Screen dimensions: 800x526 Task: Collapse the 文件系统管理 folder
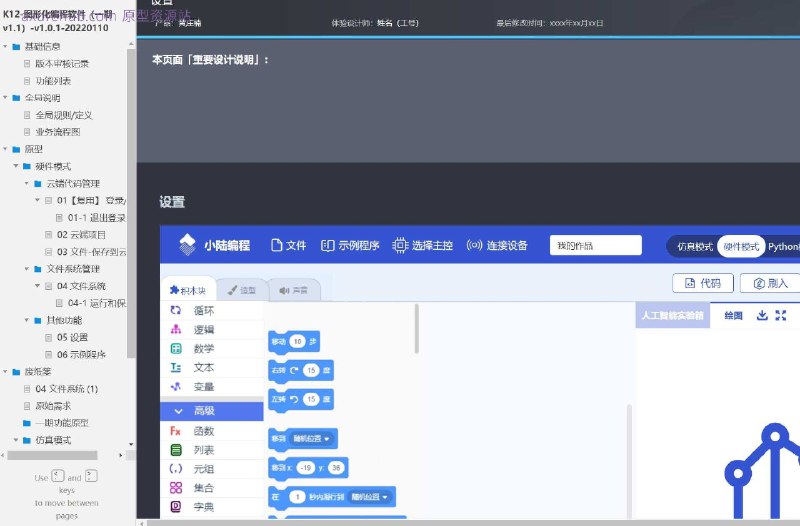[x=27, y=268]
